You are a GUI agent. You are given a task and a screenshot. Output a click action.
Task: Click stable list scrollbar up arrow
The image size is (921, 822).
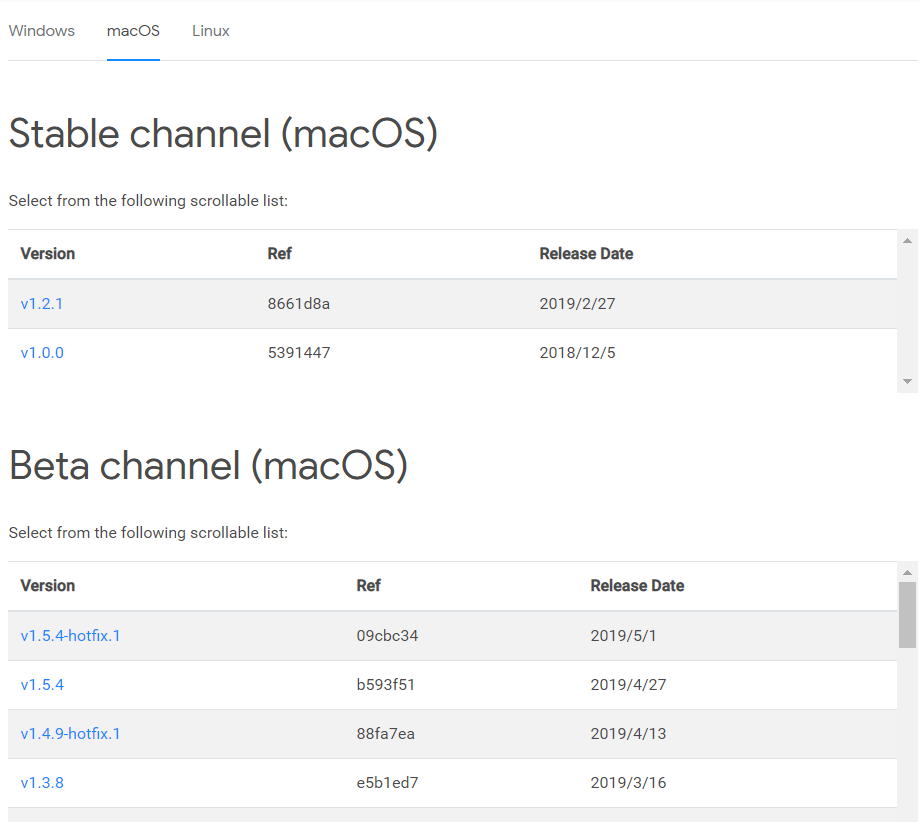(x=907, y=240)
